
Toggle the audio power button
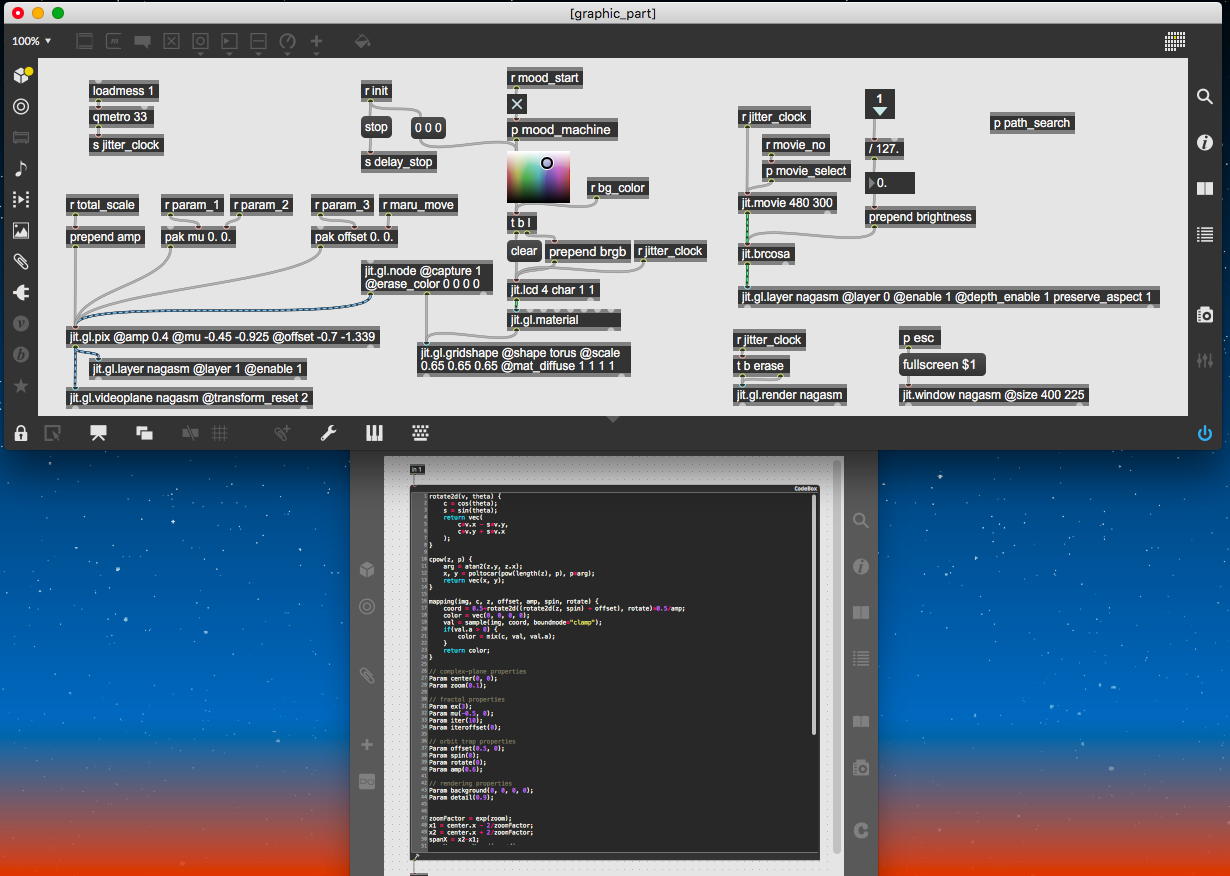1205,433
